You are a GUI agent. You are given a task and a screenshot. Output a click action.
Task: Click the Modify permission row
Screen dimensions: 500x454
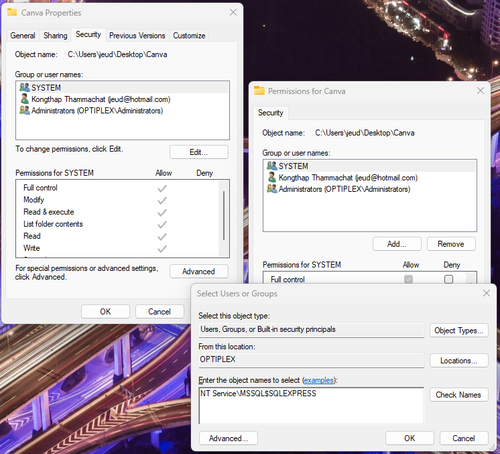[117, 200]
